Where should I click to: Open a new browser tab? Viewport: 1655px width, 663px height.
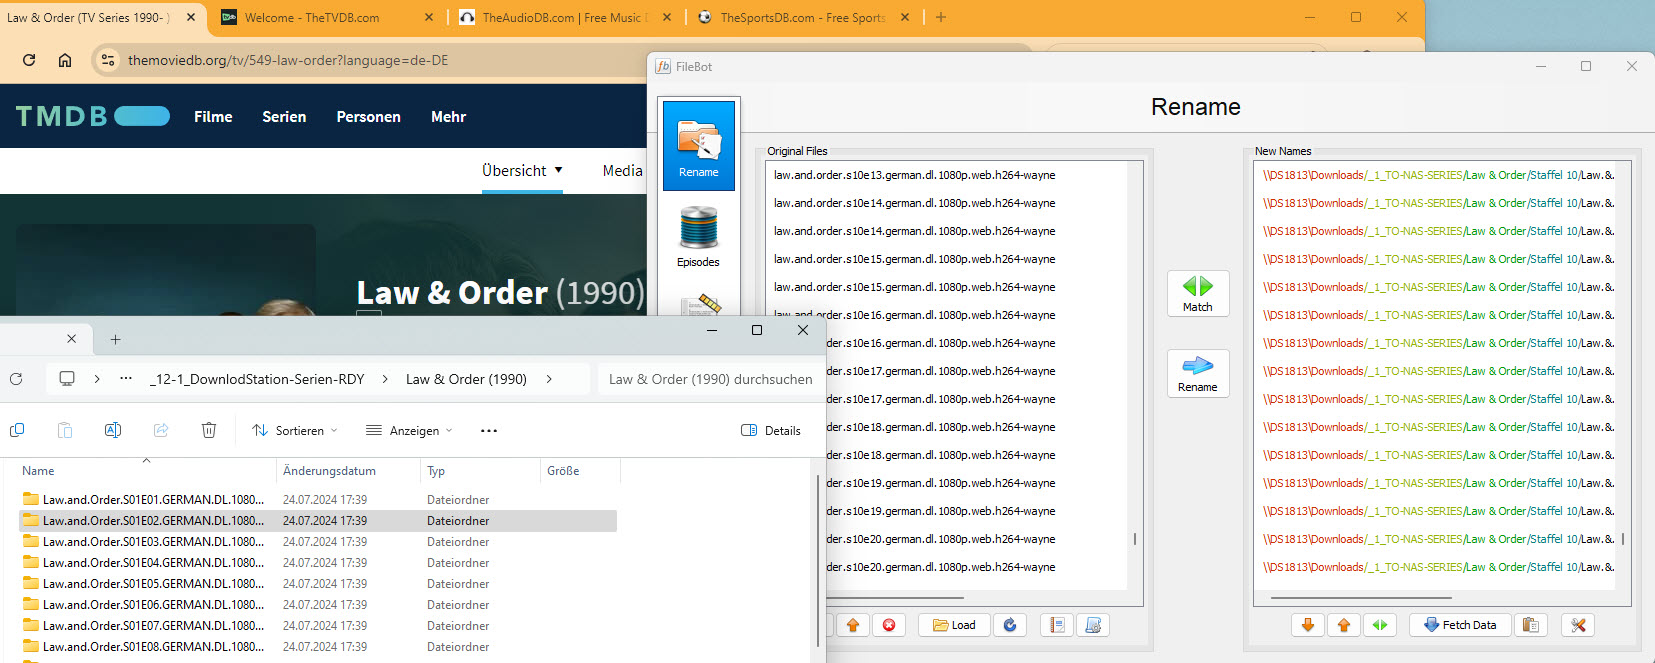pos(940,17)
